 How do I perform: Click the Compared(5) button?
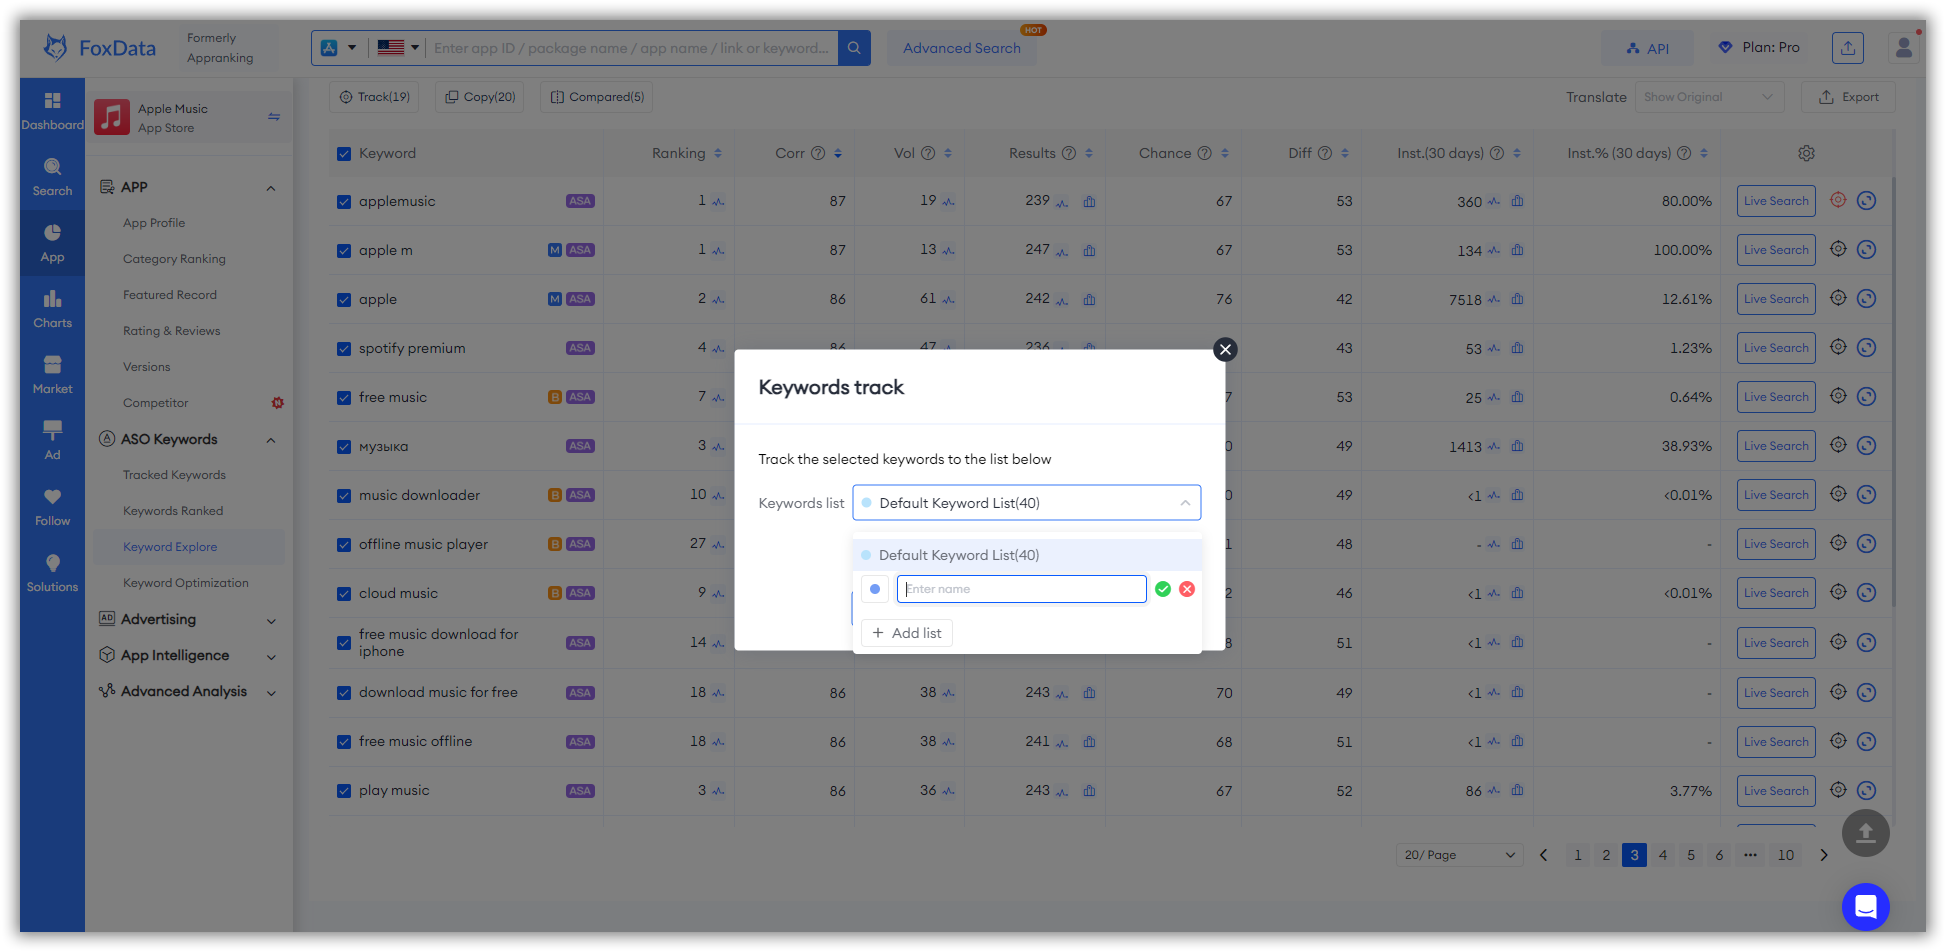(x=597, y=97)
